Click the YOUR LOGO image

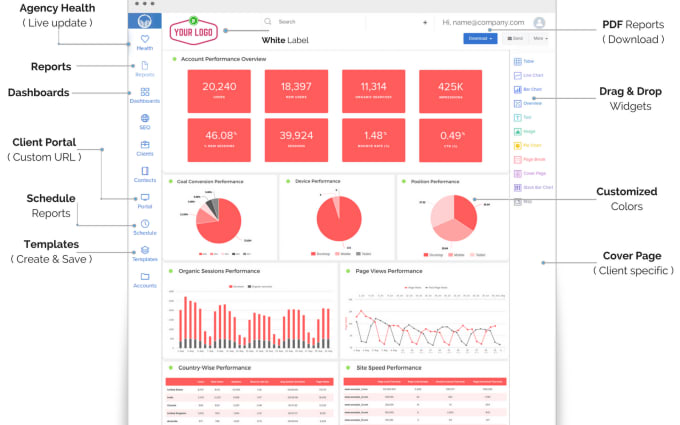pos(193,31)
